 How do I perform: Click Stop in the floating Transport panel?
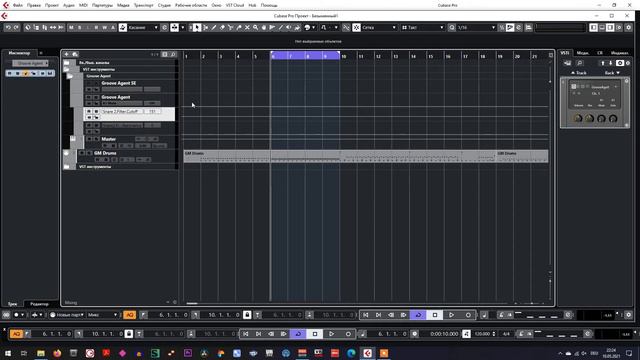(x=315, y=334)
